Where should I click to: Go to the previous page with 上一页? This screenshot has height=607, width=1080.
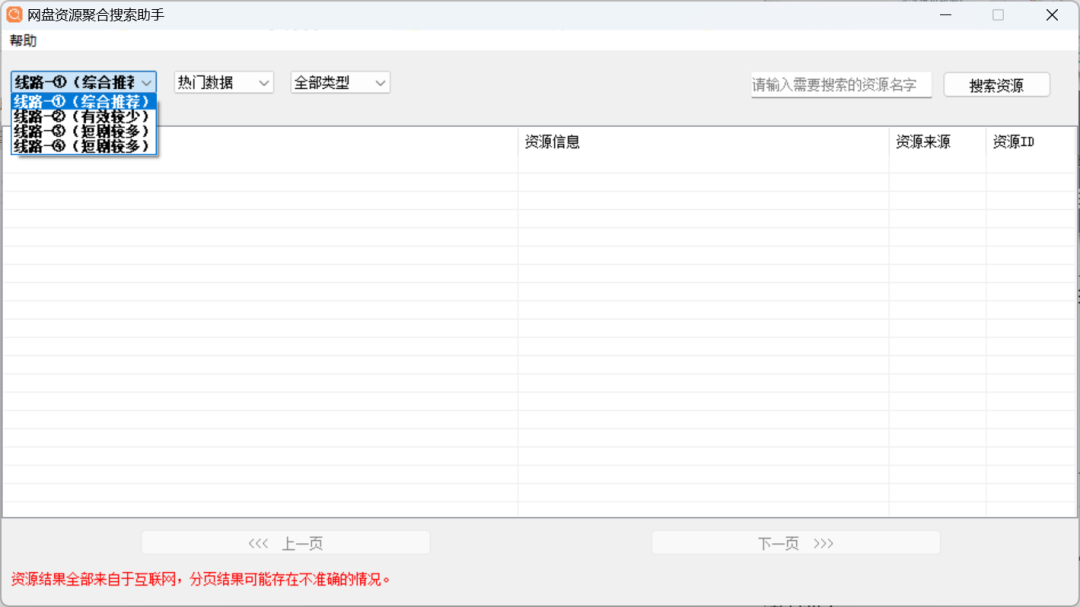284,542
